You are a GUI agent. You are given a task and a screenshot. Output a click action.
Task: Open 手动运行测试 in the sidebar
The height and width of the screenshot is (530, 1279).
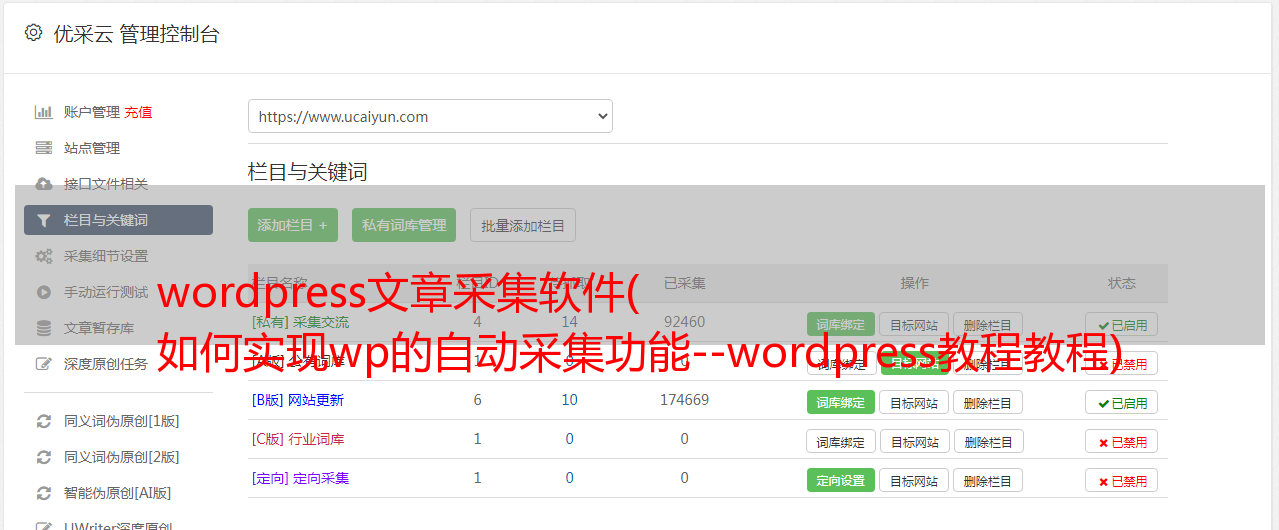[x=106, y=292]
